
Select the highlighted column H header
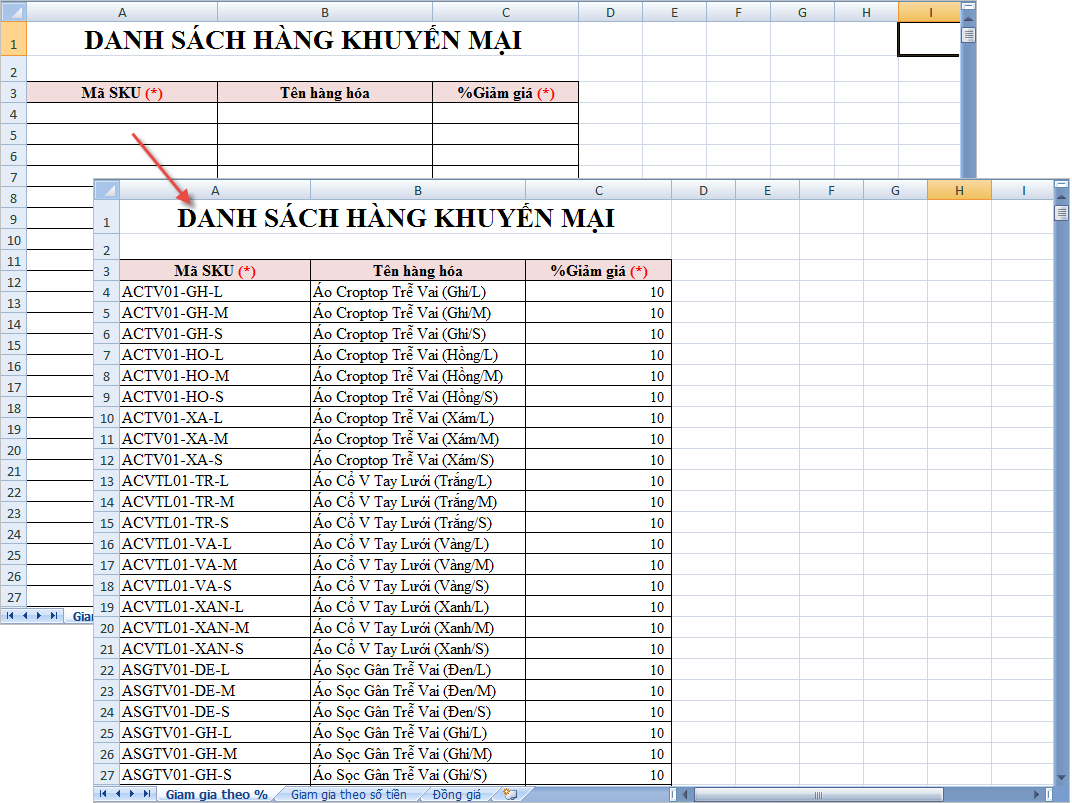click(x=959, y=190)
